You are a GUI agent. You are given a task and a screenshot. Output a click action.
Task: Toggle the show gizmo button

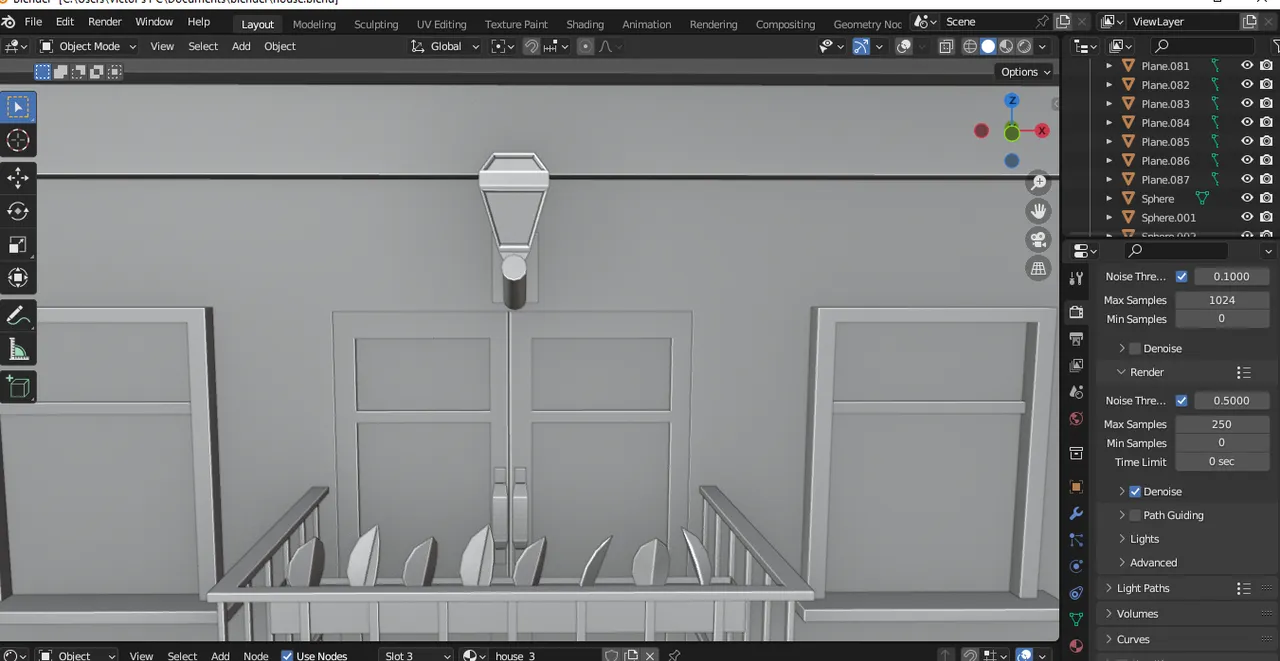coord(861,46)
